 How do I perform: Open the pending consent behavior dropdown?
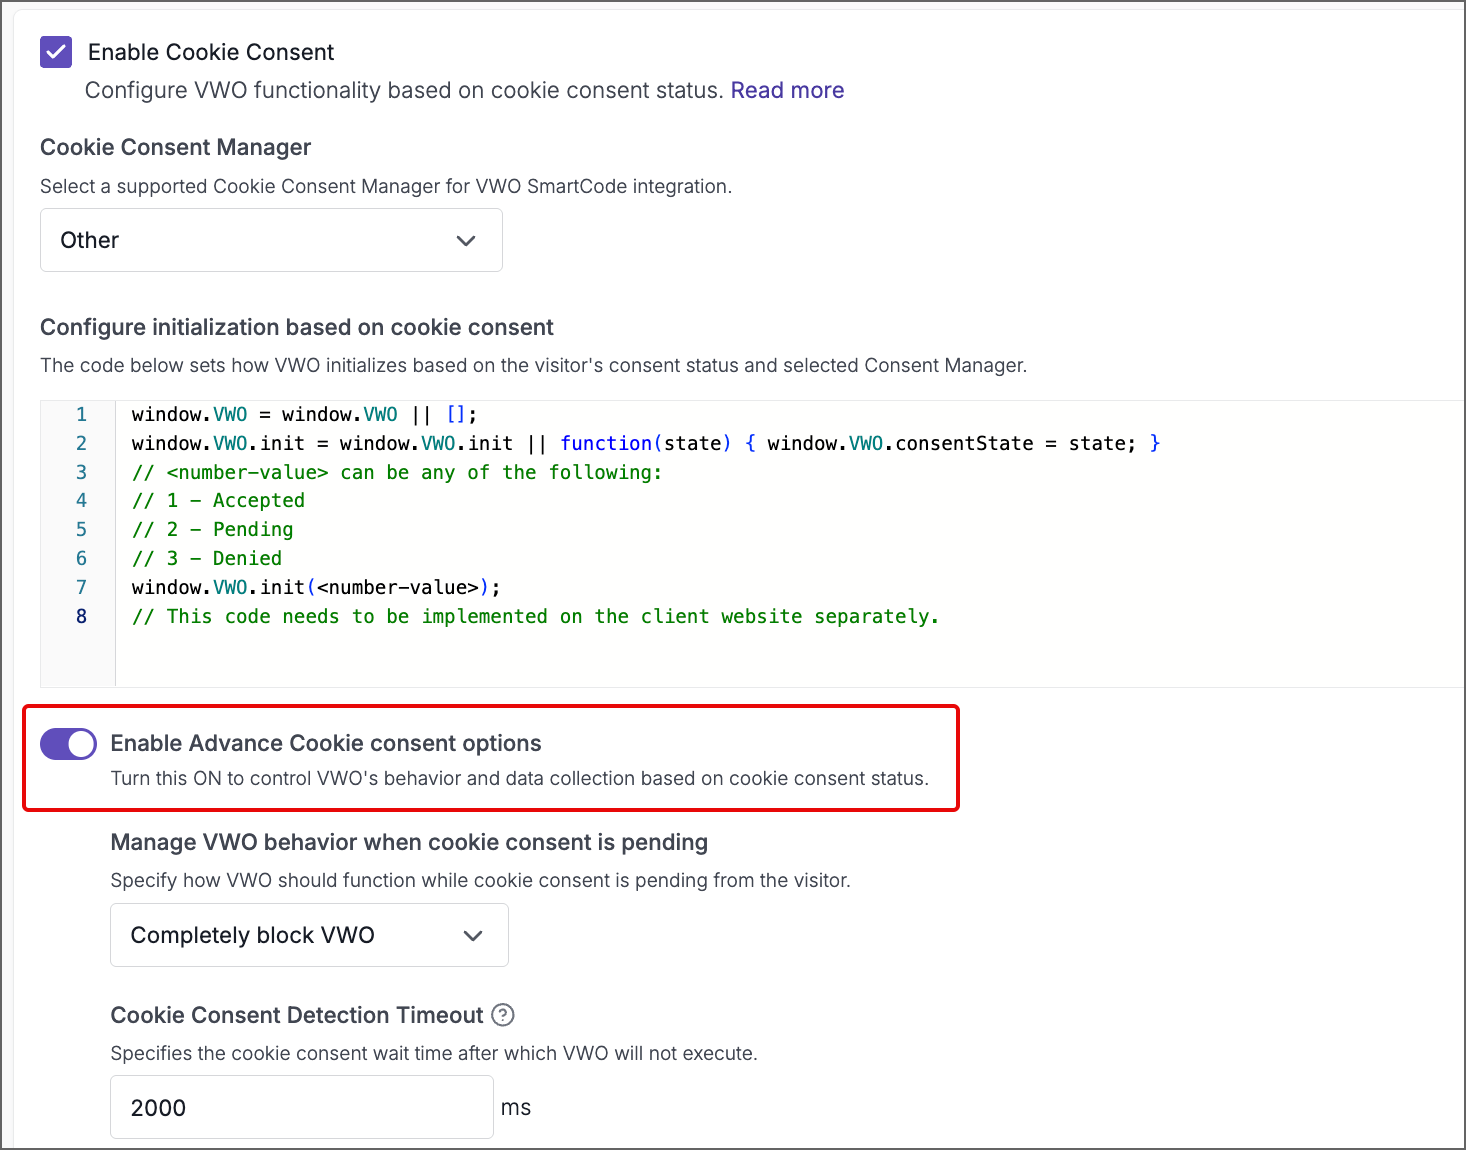click(x=309, y=935)
